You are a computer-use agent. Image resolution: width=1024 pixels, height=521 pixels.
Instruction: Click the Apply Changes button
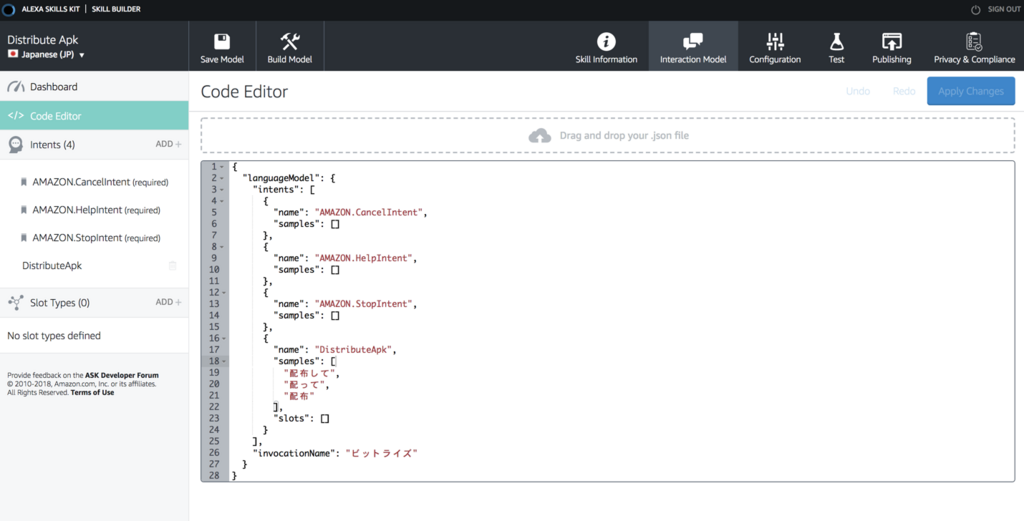(x=970, y=91)
